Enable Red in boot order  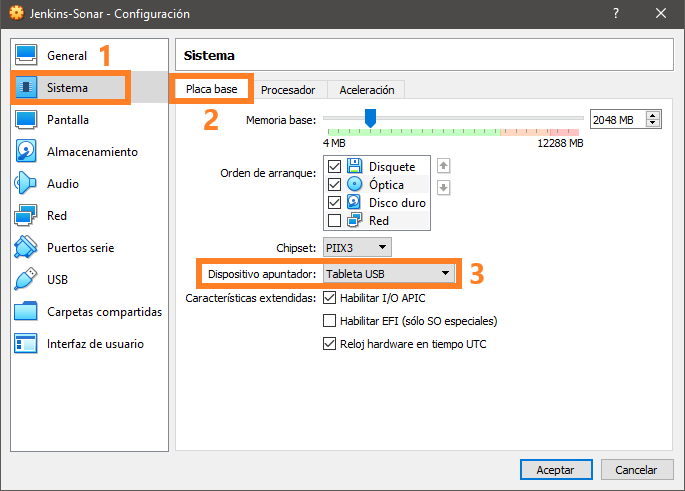[x=334, y=221]
